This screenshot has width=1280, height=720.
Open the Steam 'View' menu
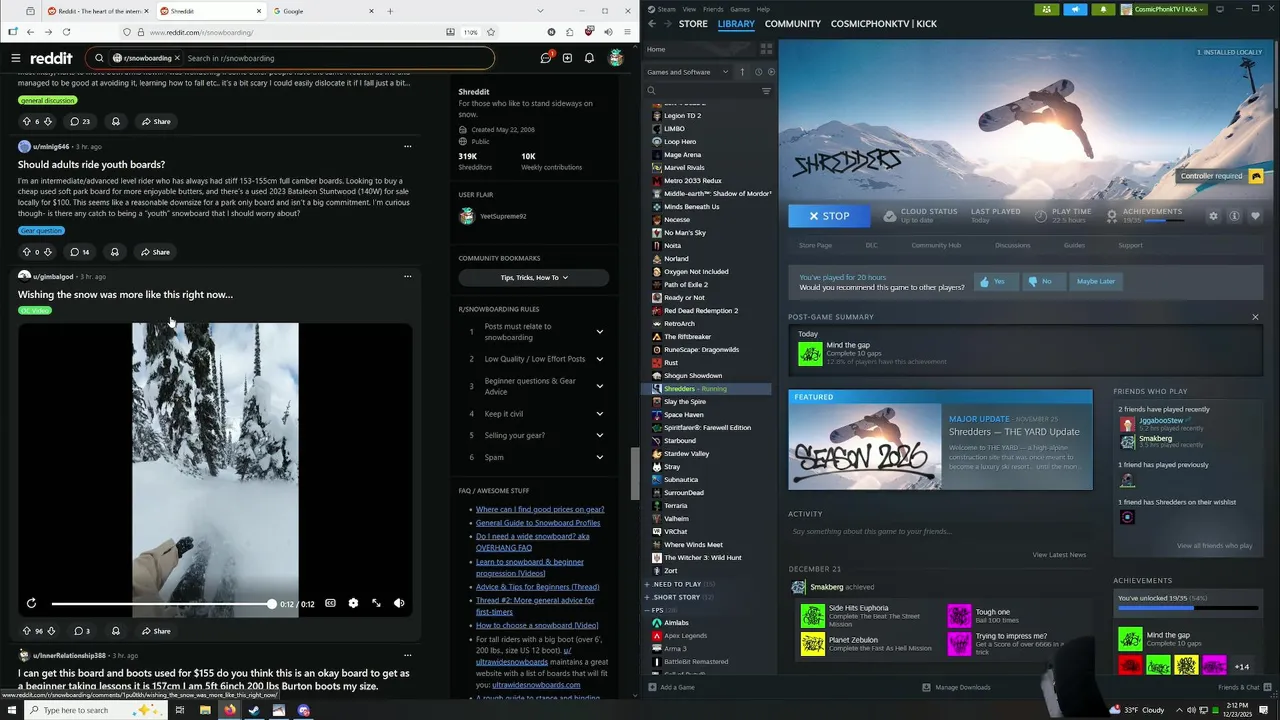[x=689, y=9]
